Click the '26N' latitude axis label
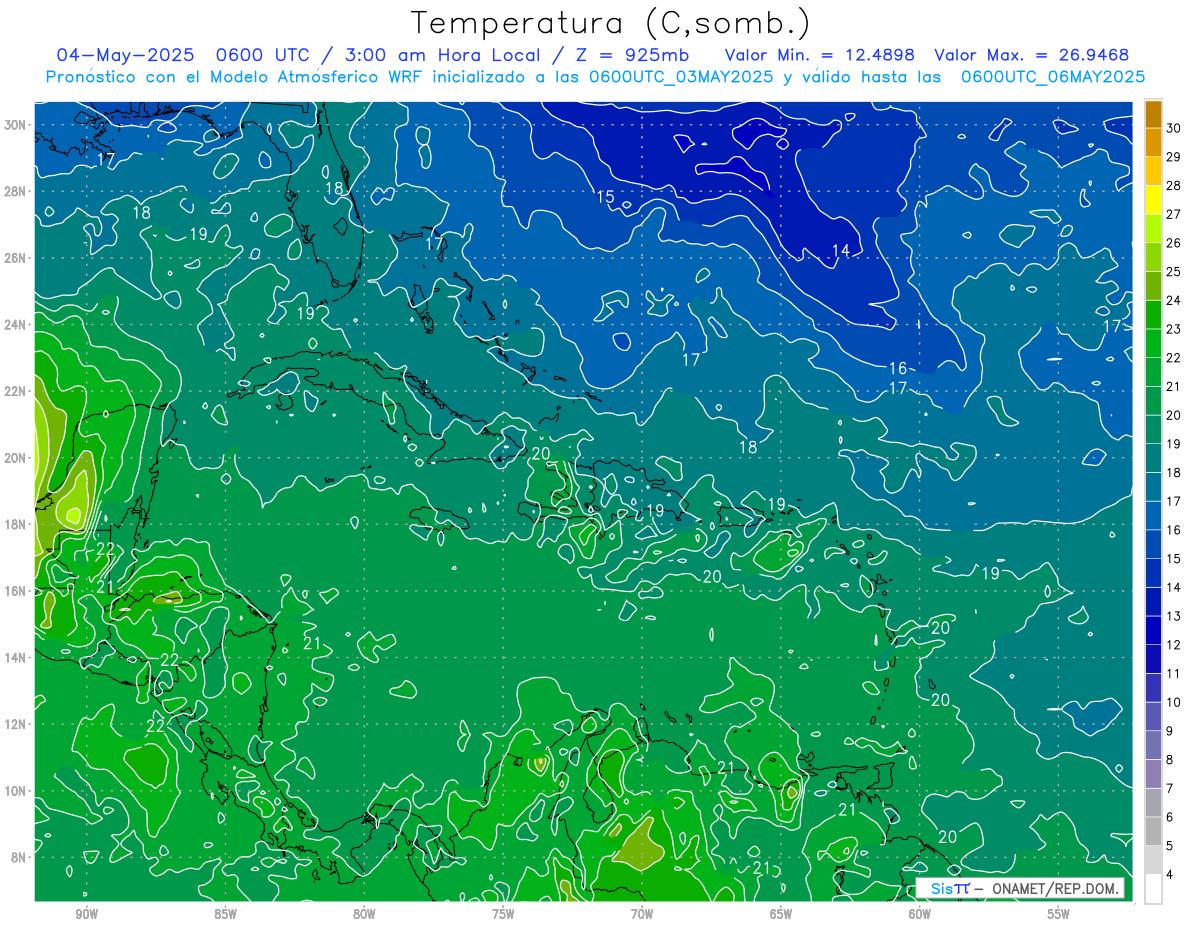The image size is (1200, 927). tap(17, 258)
